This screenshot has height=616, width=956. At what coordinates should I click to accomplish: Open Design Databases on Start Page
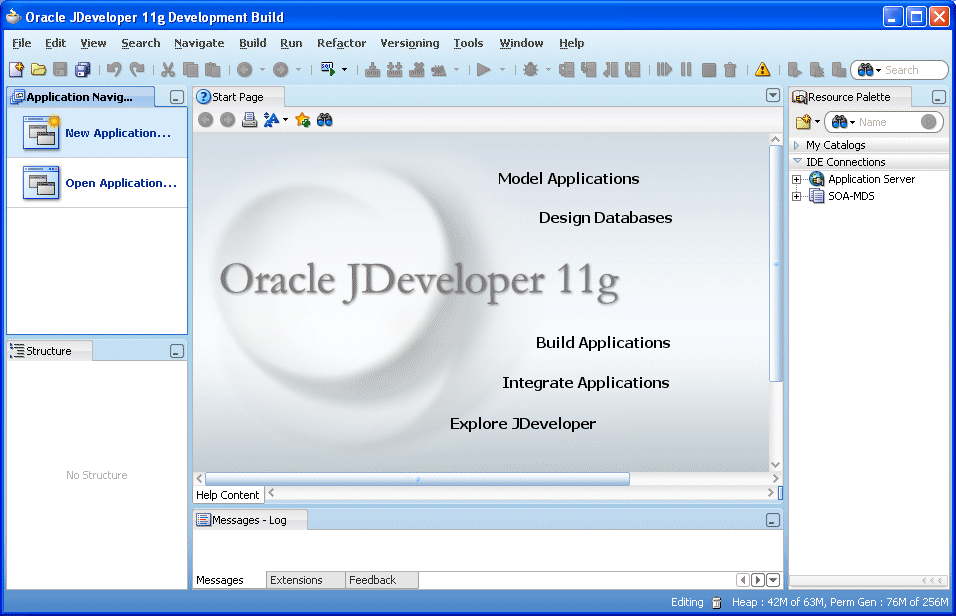click(x=605, y=218)
